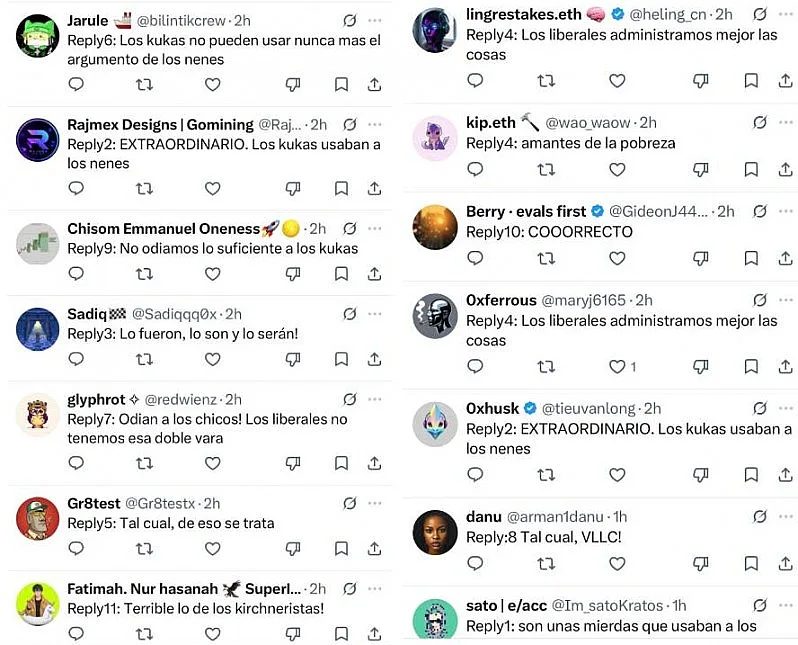Open danu's profile picture

pyautogui.click(x=435, y=532)
